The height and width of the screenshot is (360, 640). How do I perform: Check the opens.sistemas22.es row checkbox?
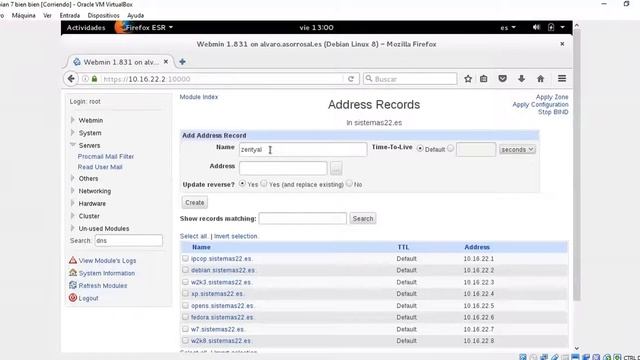click(185, 305)
